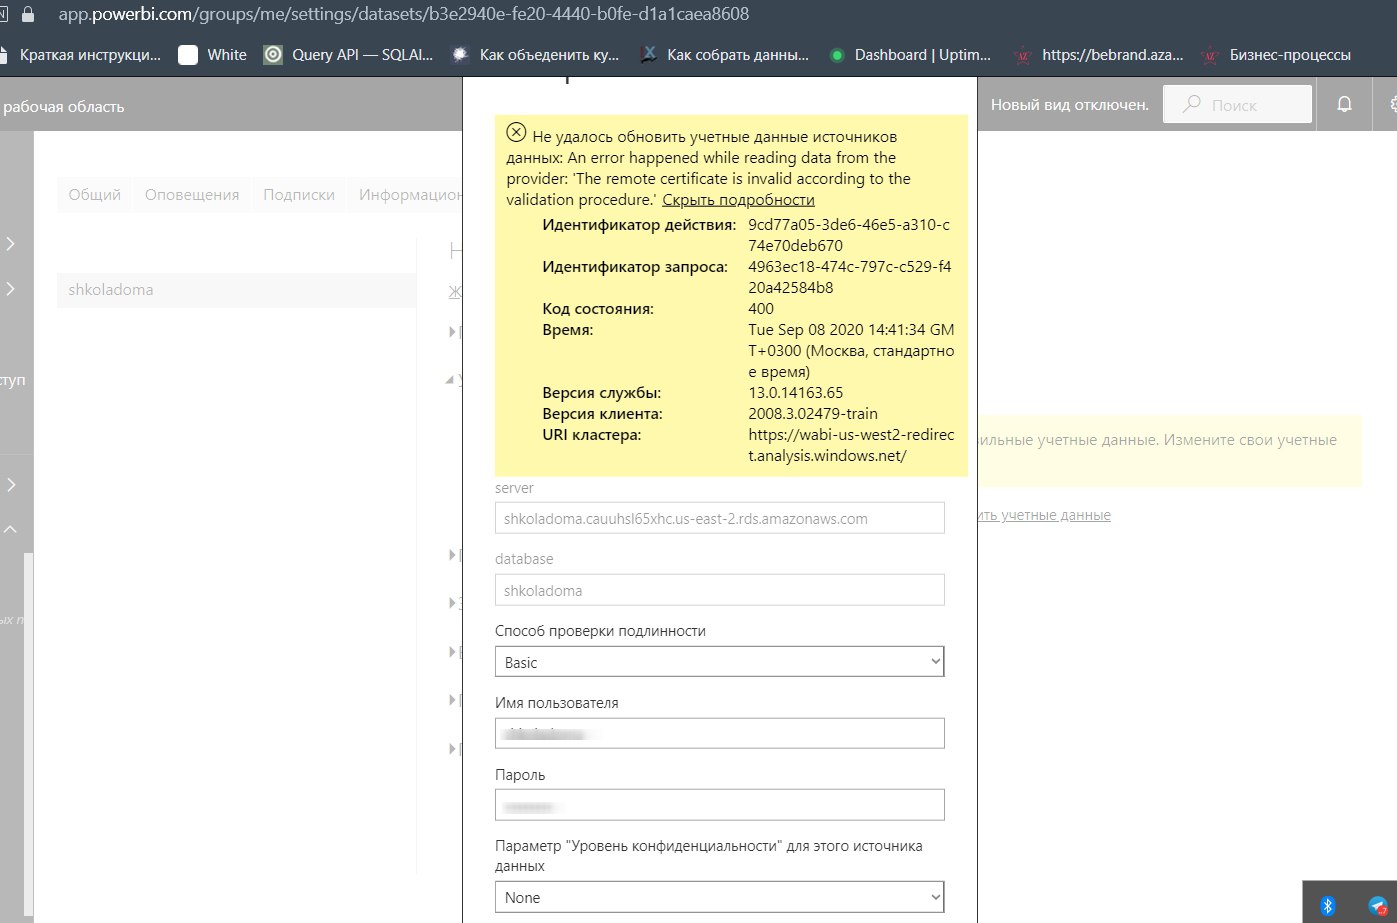Click the search box Поиск
The width and height of the screenshot is (1397, 923).
tap(1237, 104)
